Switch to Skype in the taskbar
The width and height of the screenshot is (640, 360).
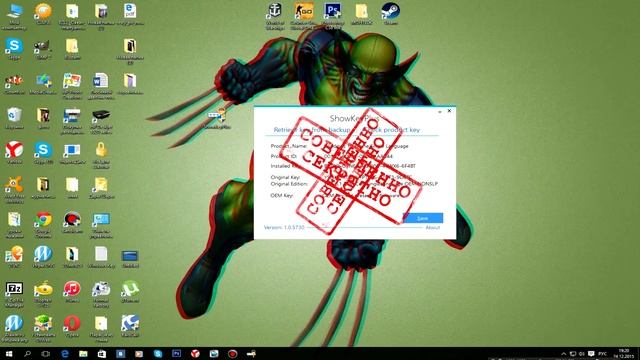coord(158,353)
